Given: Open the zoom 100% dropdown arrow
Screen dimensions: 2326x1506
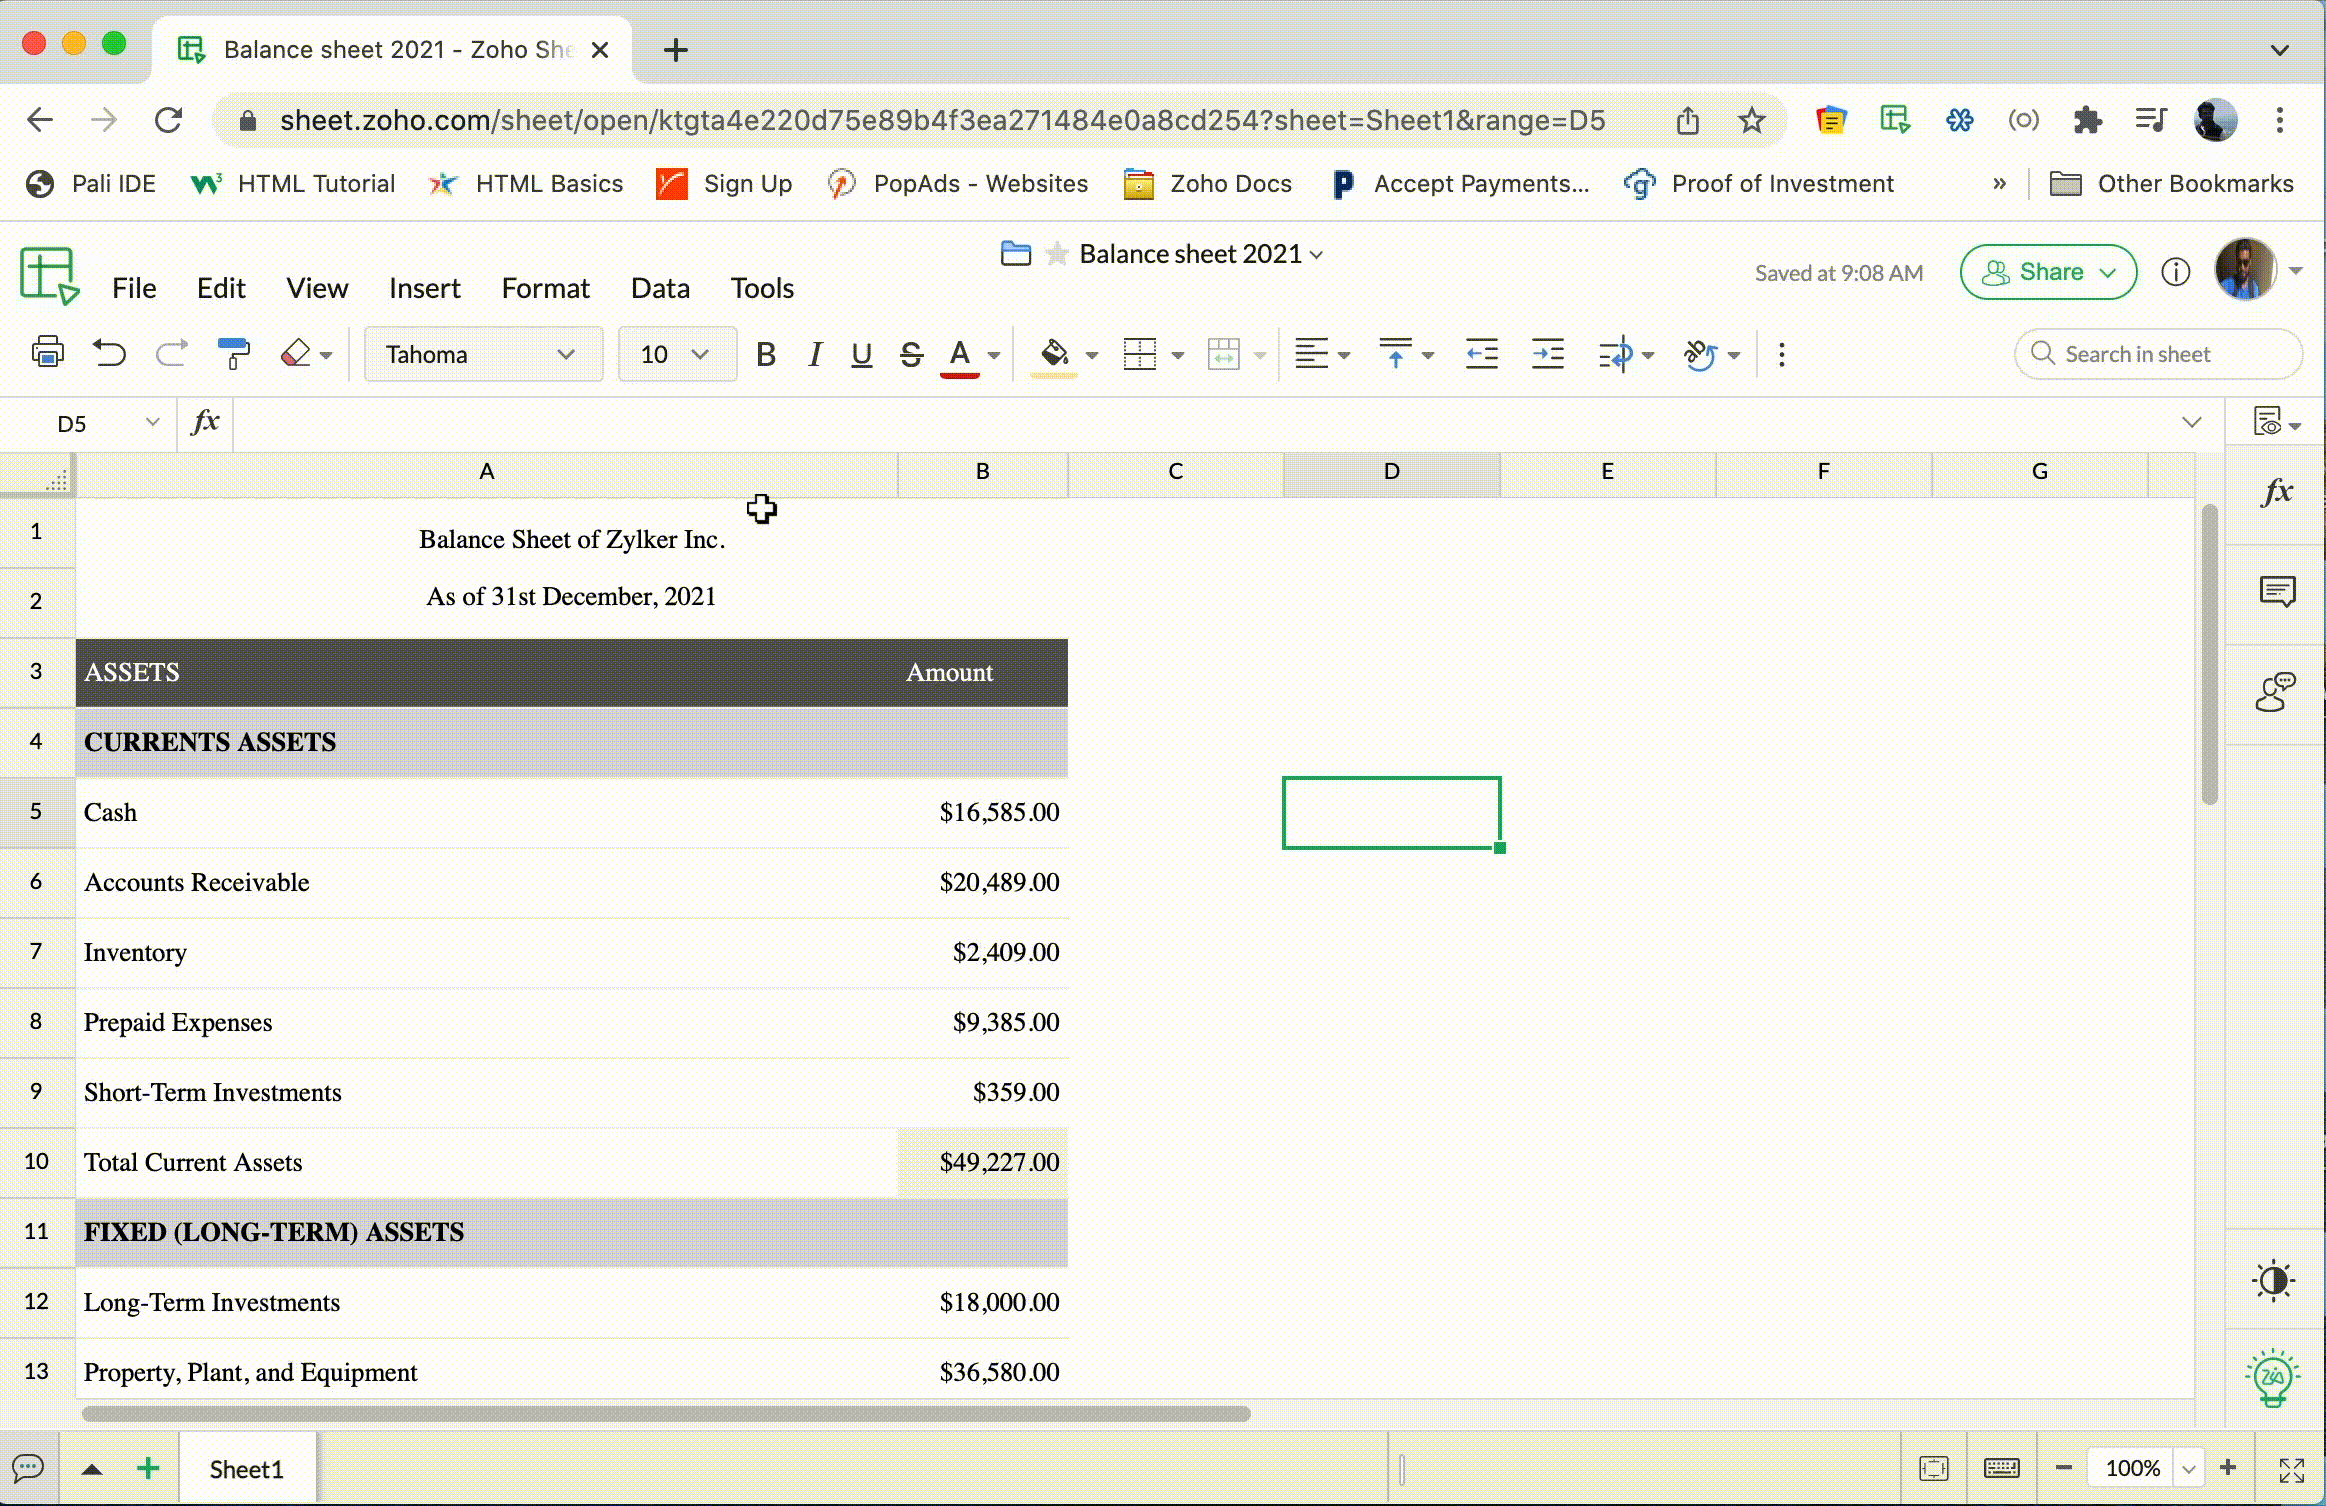Looking at the screenshot, I should tap(2188, 1468).
